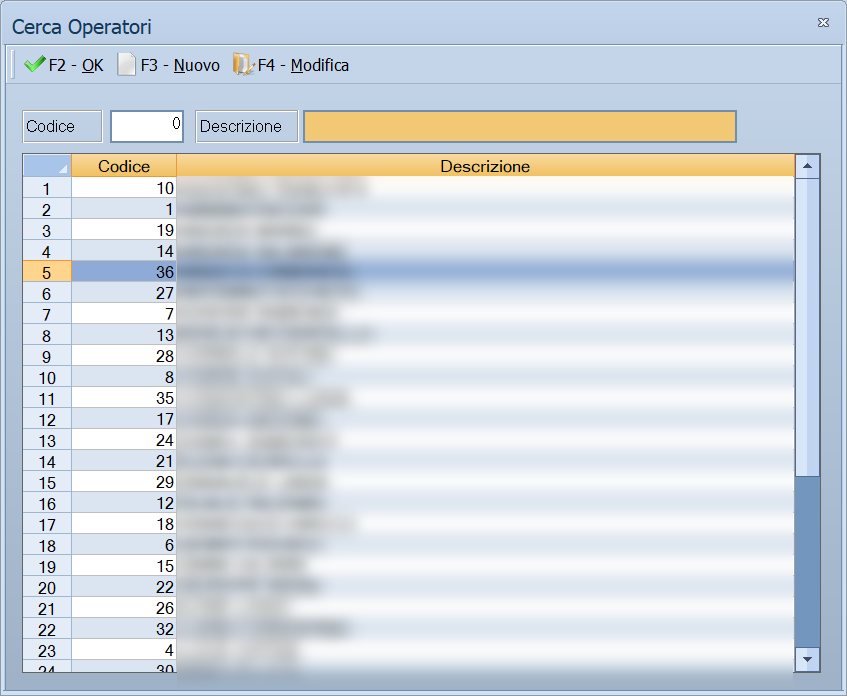This screenshot has width=847, height=696.
Task: Confirm with the F2 - OK green checkmark
Action: (64, 65)
